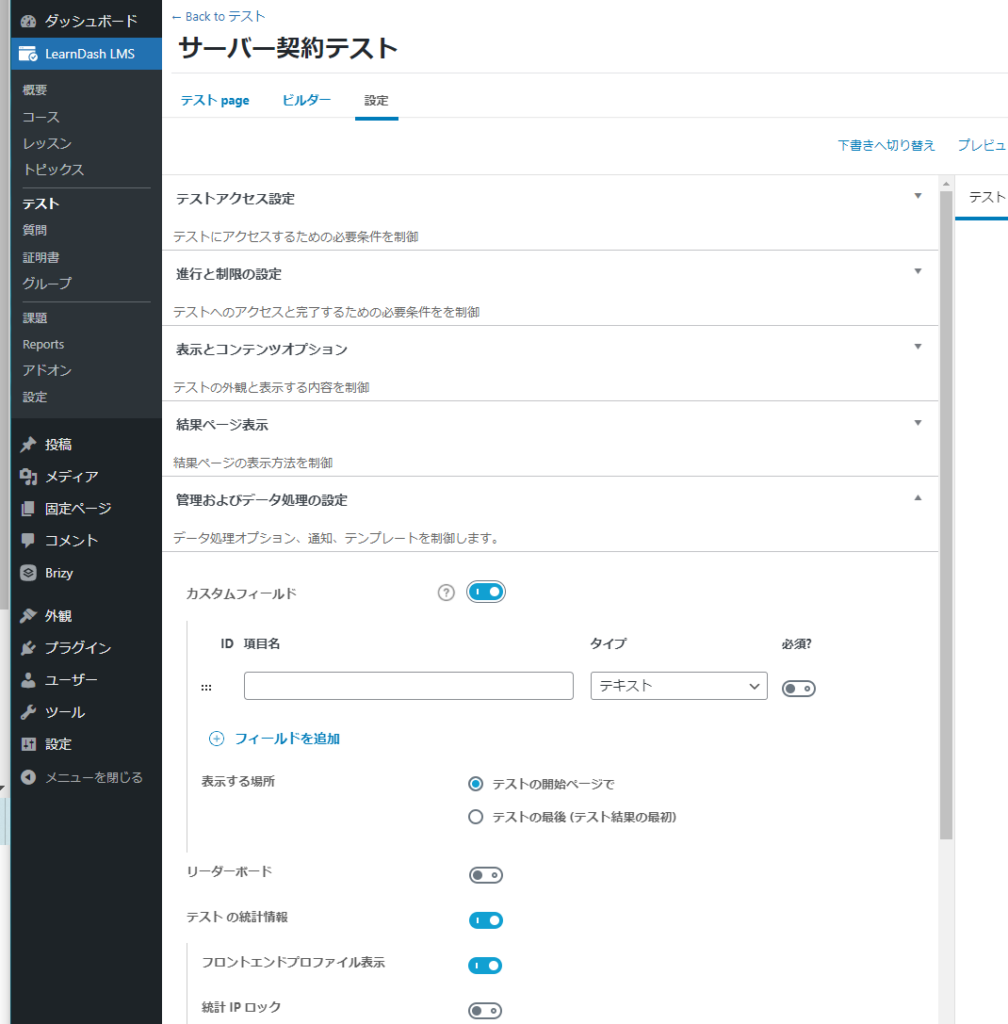Select テストの最後 radio option
Viewport: 1008px width, 1024px height.
pos(476,817)
